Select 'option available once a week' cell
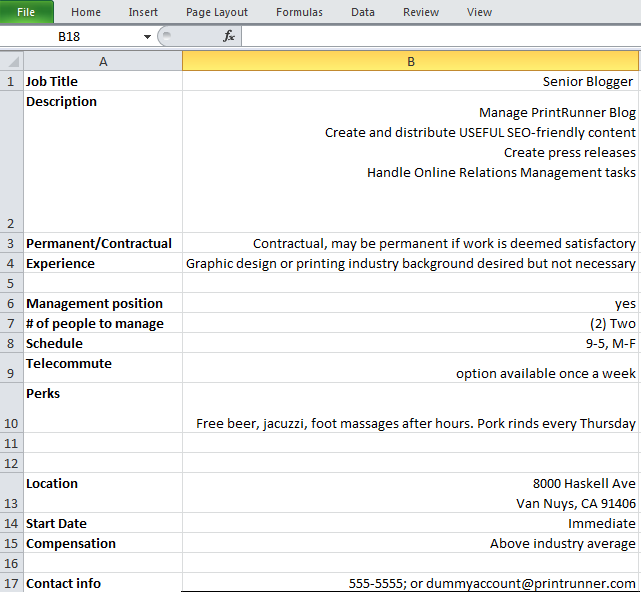 tap(411, 368)
